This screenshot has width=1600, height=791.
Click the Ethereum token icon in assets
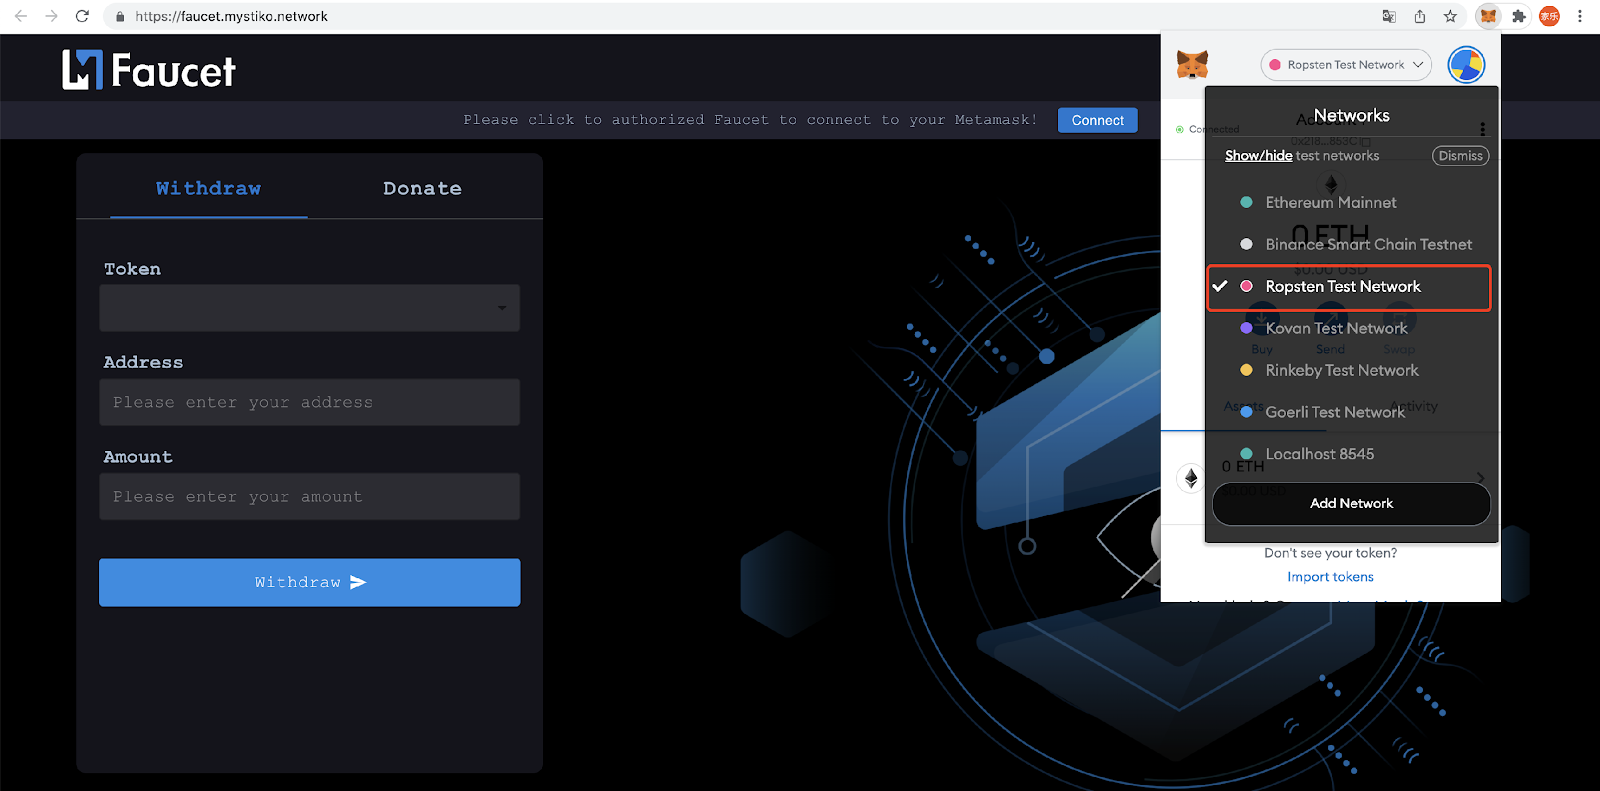(x=1191, y=478)
